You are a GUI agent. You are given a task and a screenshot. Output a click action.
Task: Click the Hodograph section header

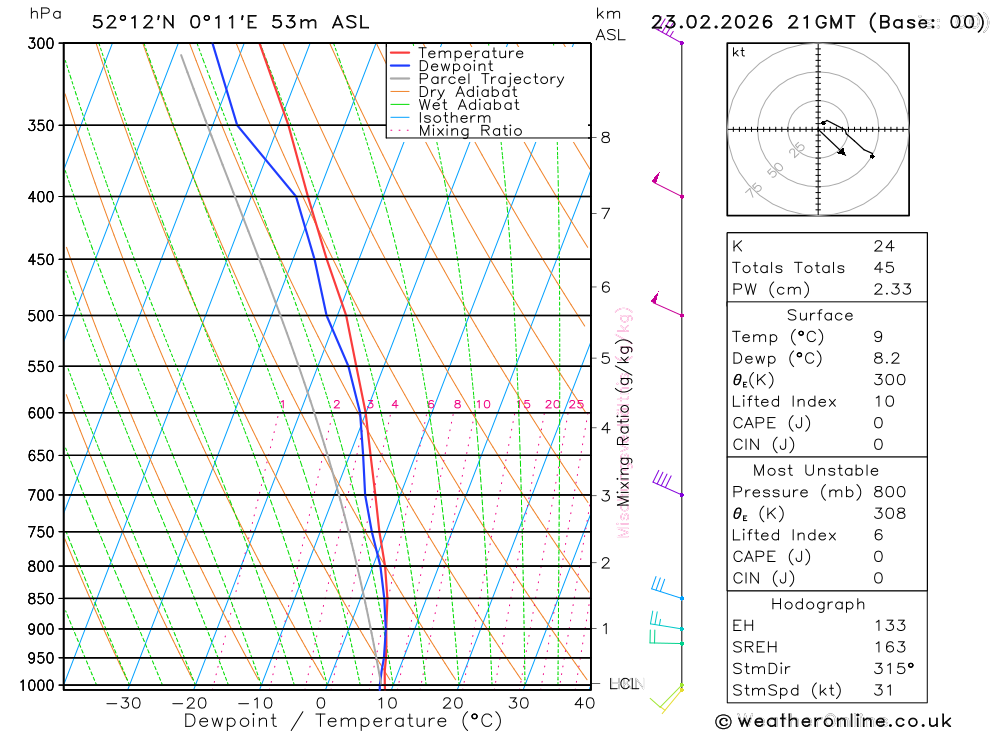(818, 604)
